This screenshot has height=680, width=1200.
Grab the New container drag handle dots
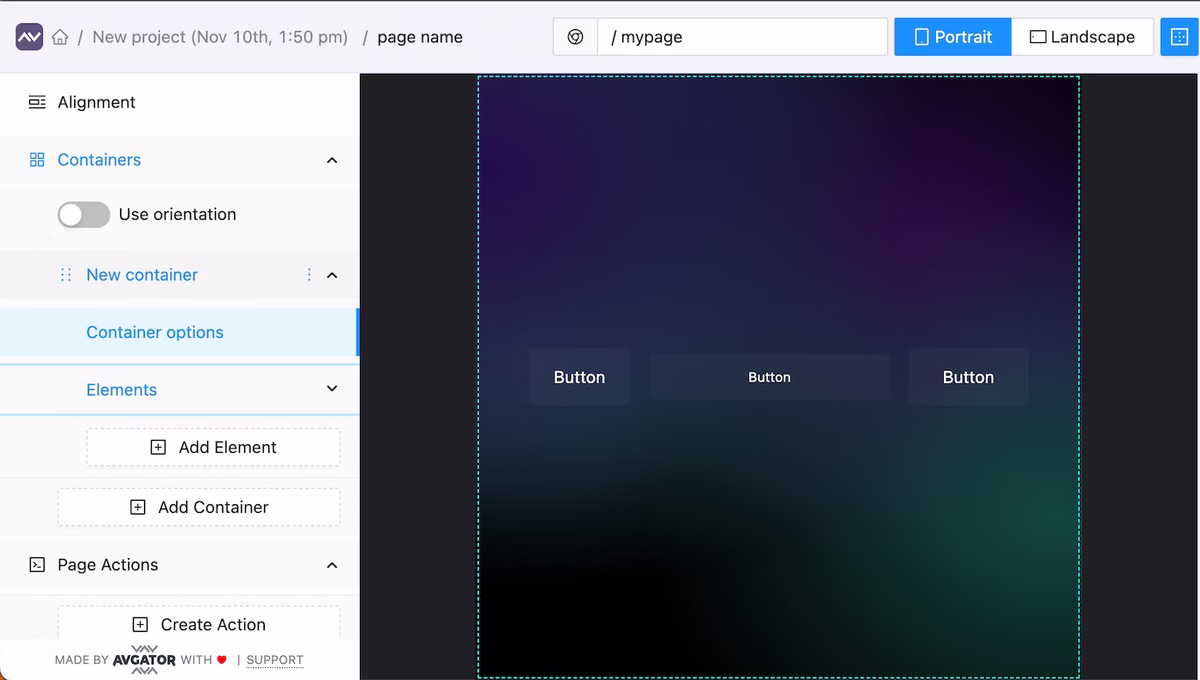[65, 275]
